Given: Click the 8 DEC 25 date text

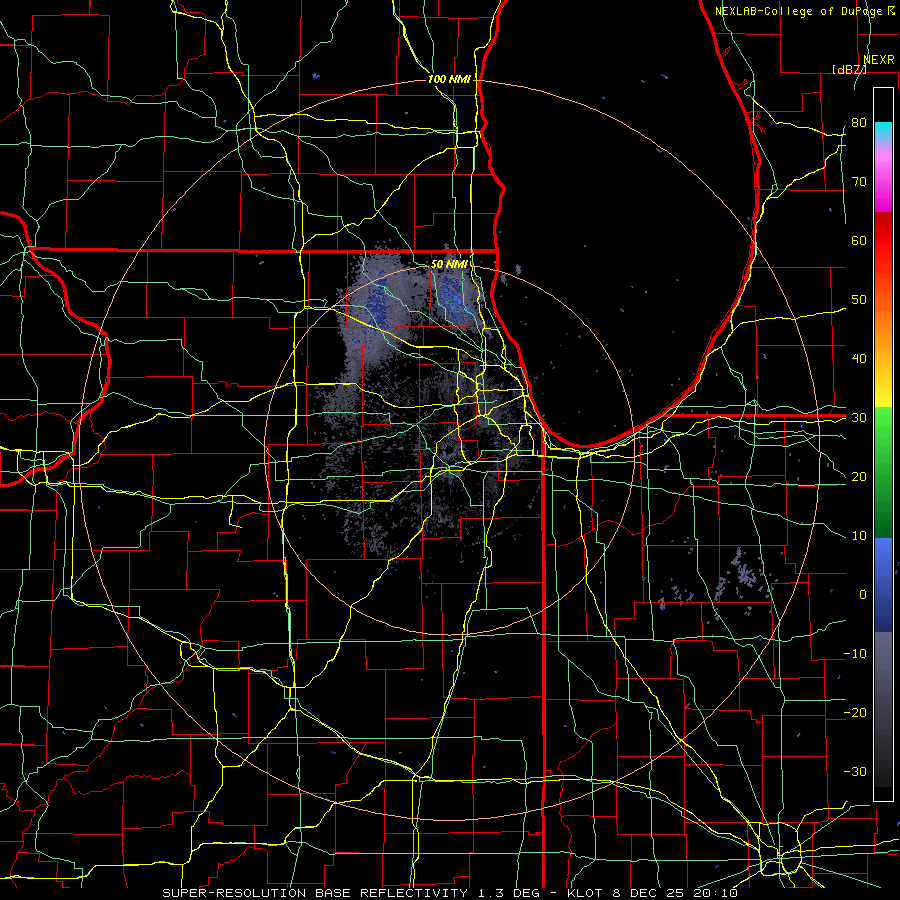Looking at the screenshot, I should click(647, 893).
